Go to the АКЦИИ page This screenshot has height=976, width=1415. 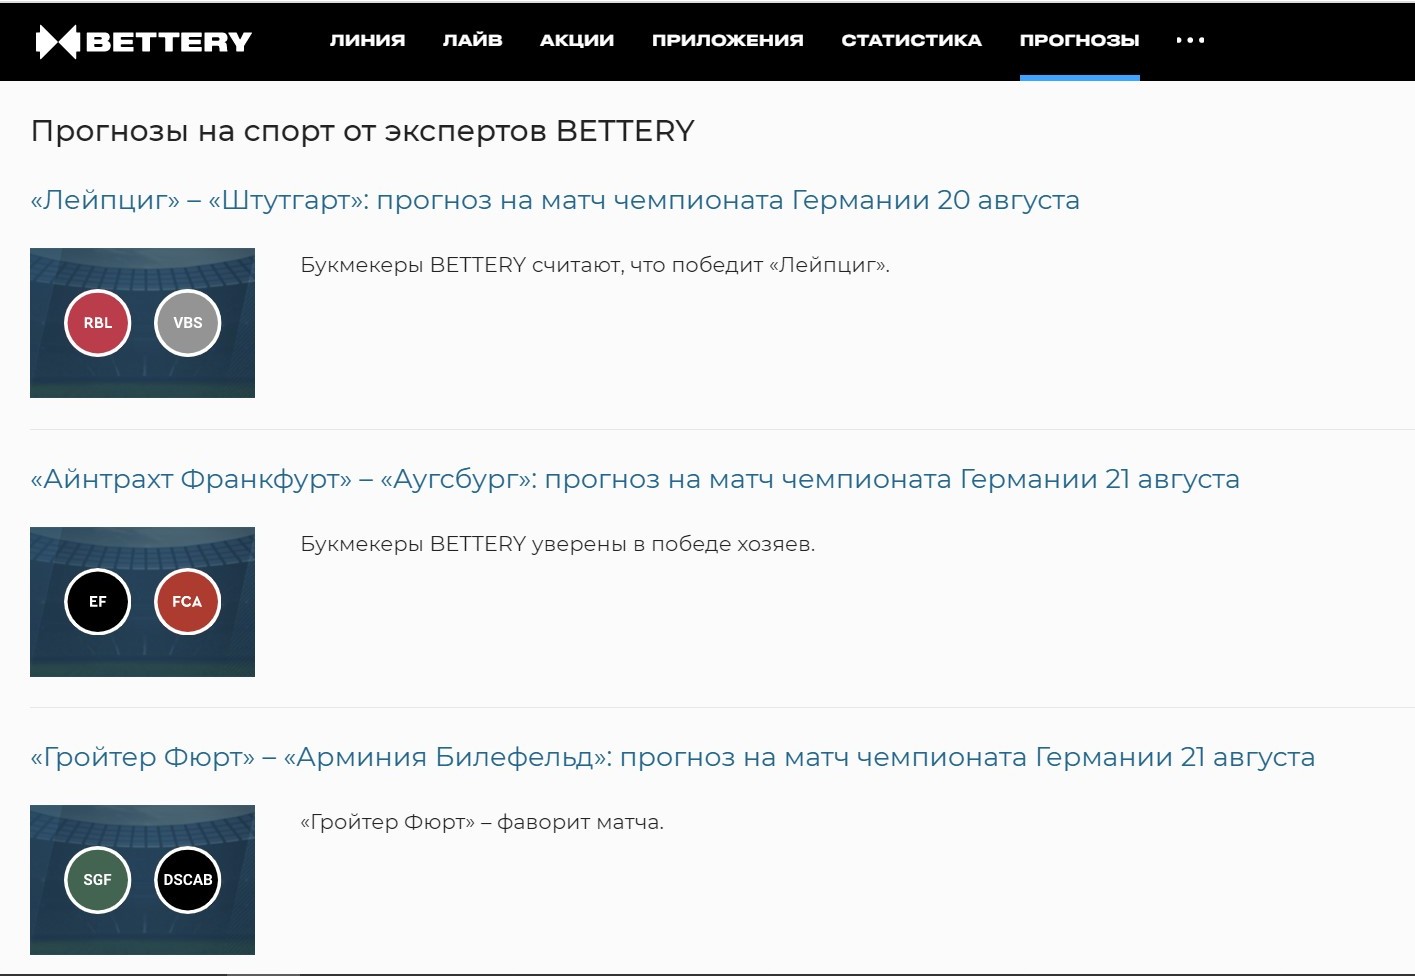pyautogui.click(x=577, y=40)
